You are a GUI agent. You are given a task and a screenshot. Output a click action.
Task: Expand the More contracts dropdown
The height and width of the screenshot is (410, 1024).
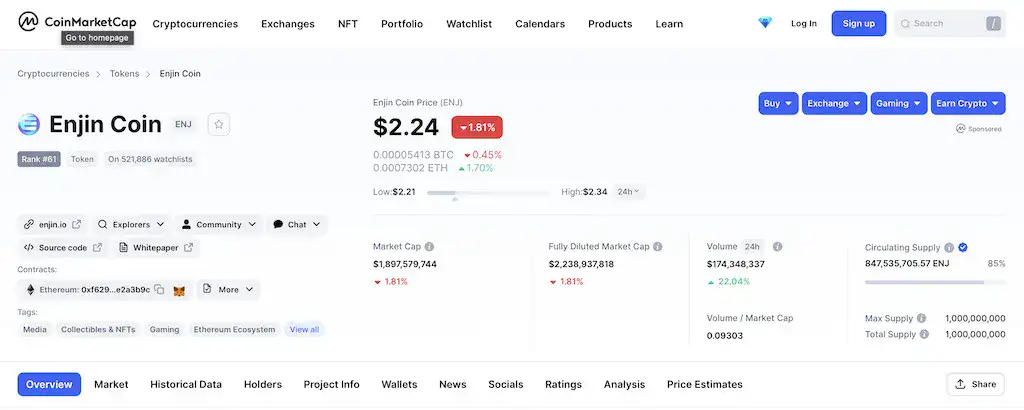coord(229,290)
